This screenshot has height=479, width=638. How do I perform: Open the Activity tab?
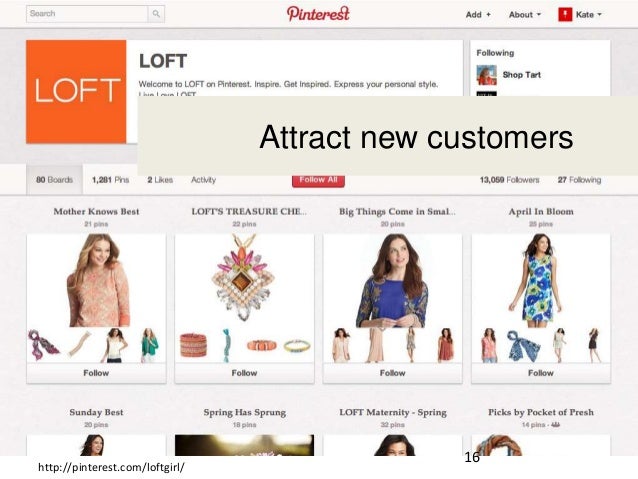pos(203,180)
